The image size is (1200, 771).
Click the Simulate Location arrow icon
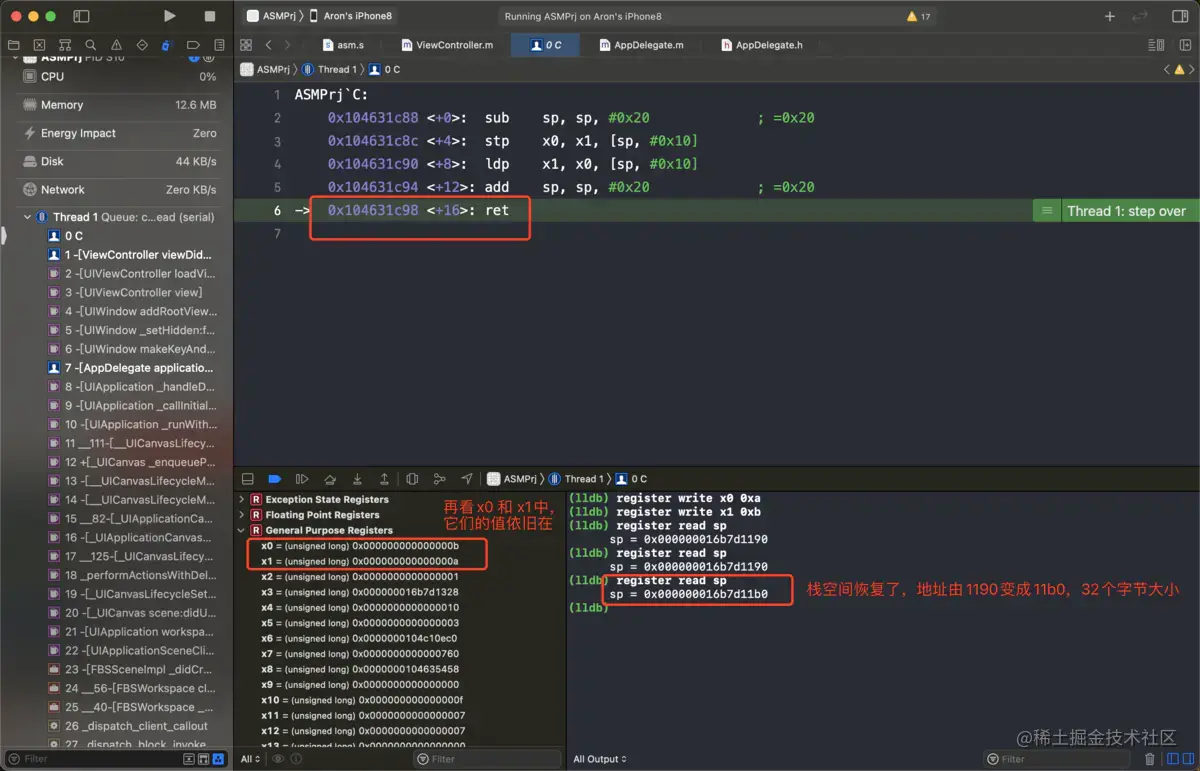[466, 479]
